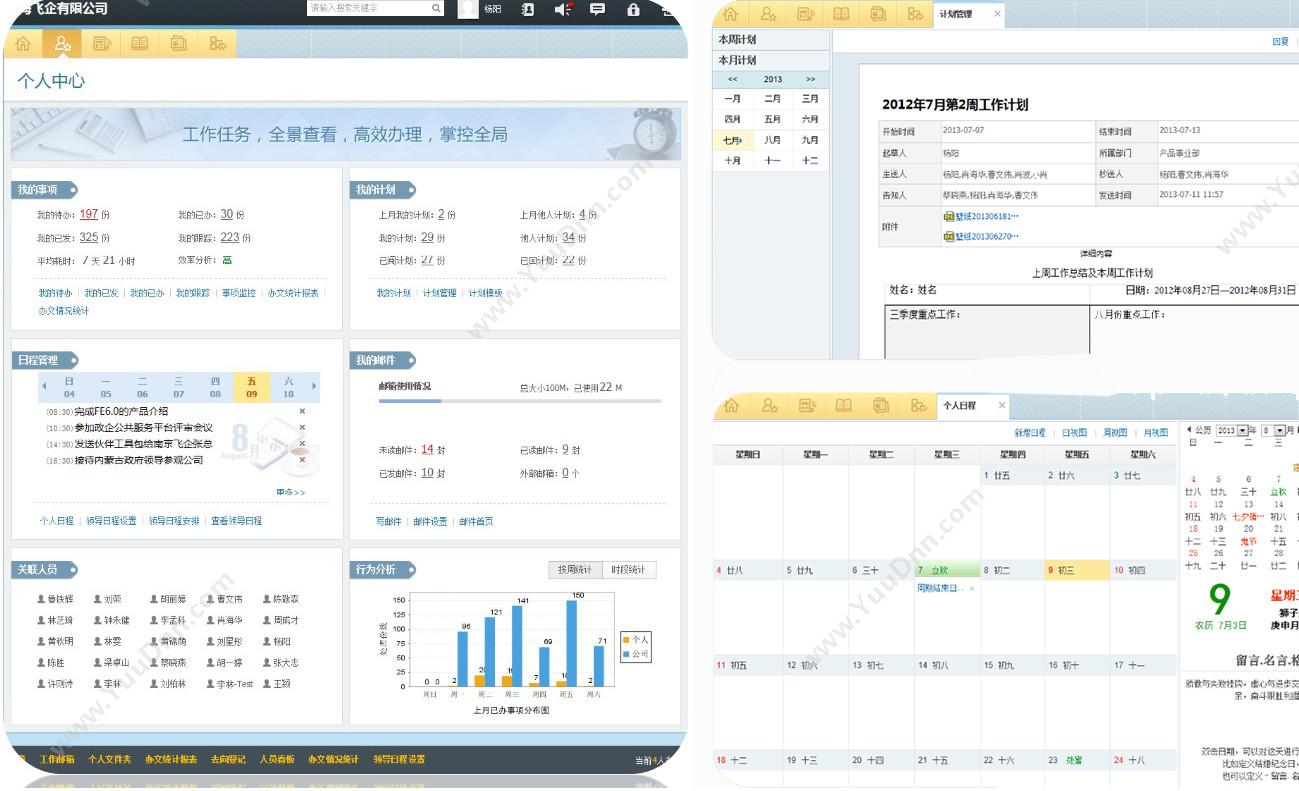Select Friday 09 in schedule week strip
Image resolution: width=1299 pixels, height=791 pixels.
[251, 387]
